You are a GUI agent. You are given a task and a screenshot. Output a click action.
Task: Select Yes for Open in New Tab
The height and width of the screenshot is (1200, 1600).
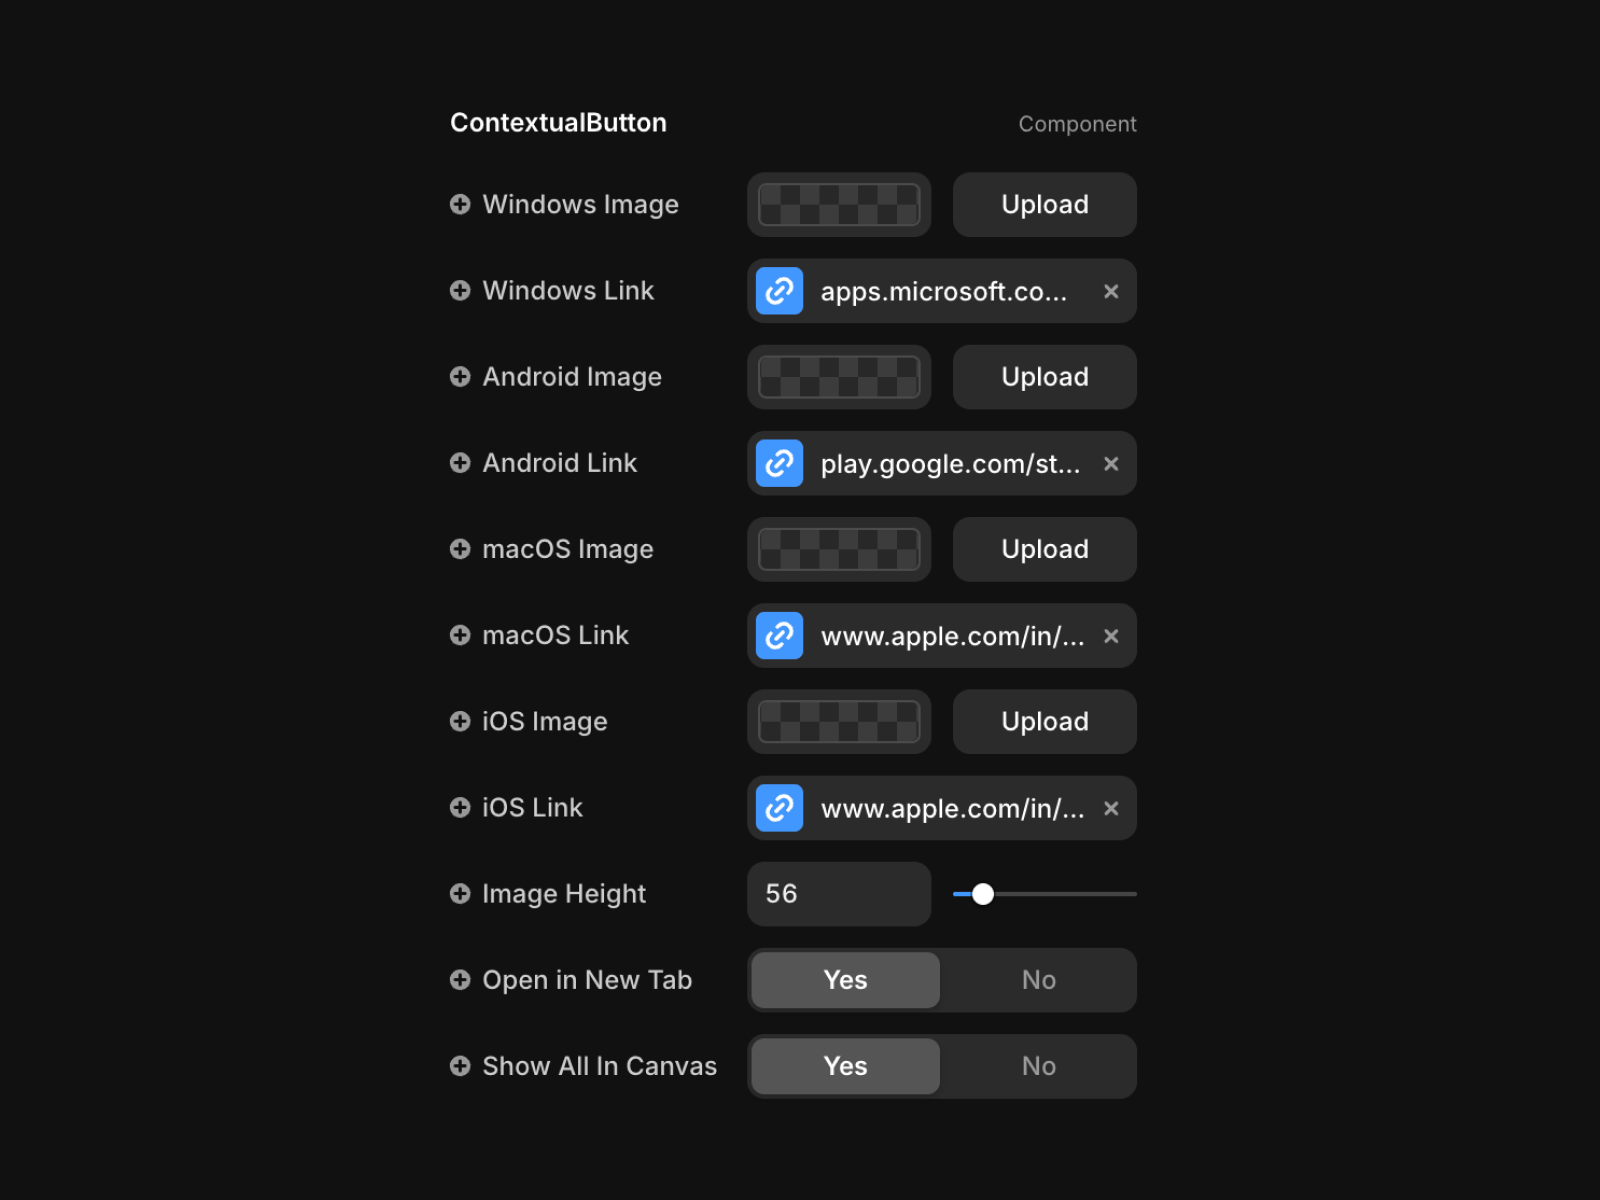845,980
